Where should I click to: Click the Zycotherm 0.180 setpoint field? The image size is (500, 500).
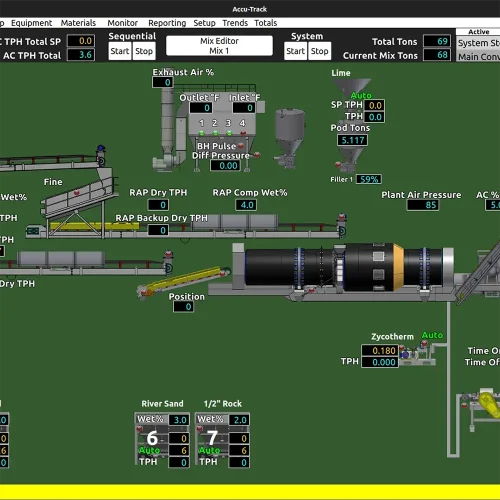(x=380, y=351)
